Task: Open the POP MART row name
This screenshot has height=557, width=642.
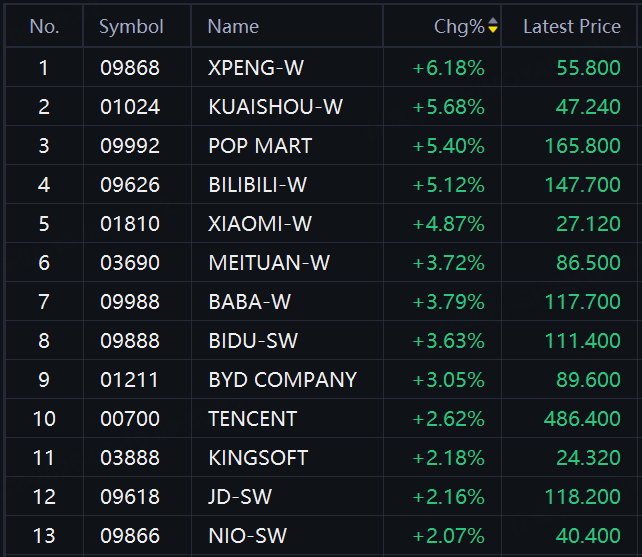Action: (x=260, y=146)
